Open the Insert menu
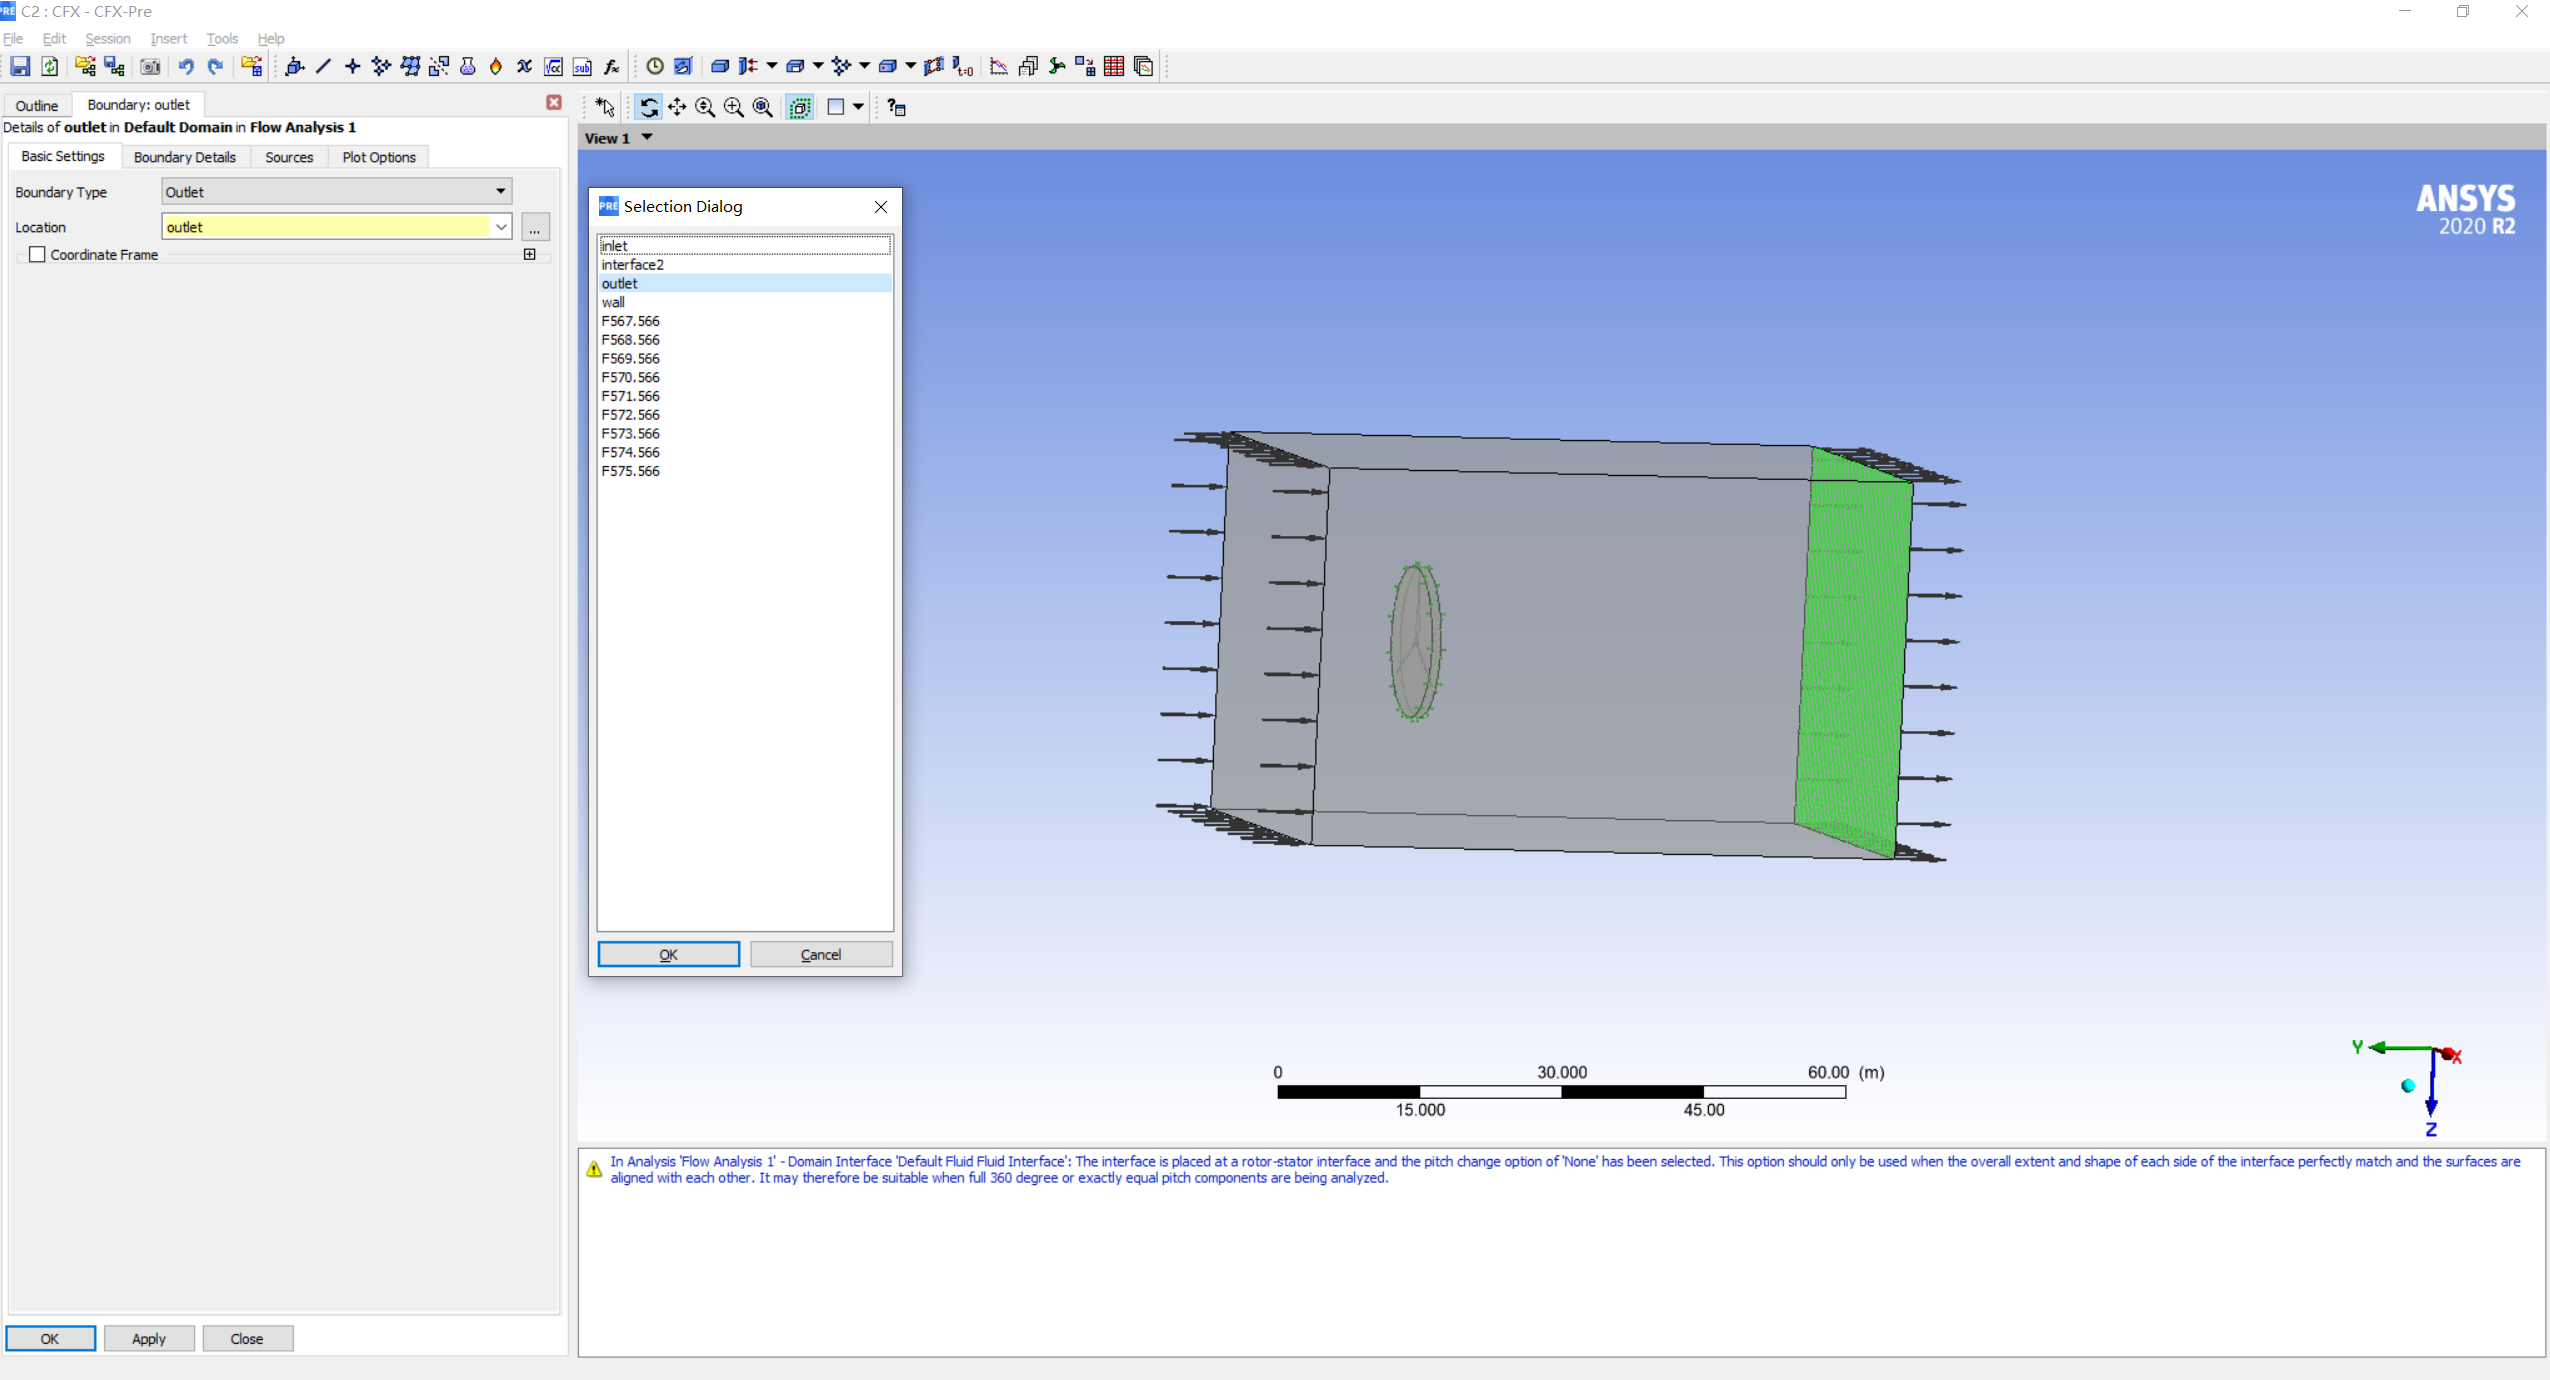This screenshot has width=2550, height=1380. 169,38
